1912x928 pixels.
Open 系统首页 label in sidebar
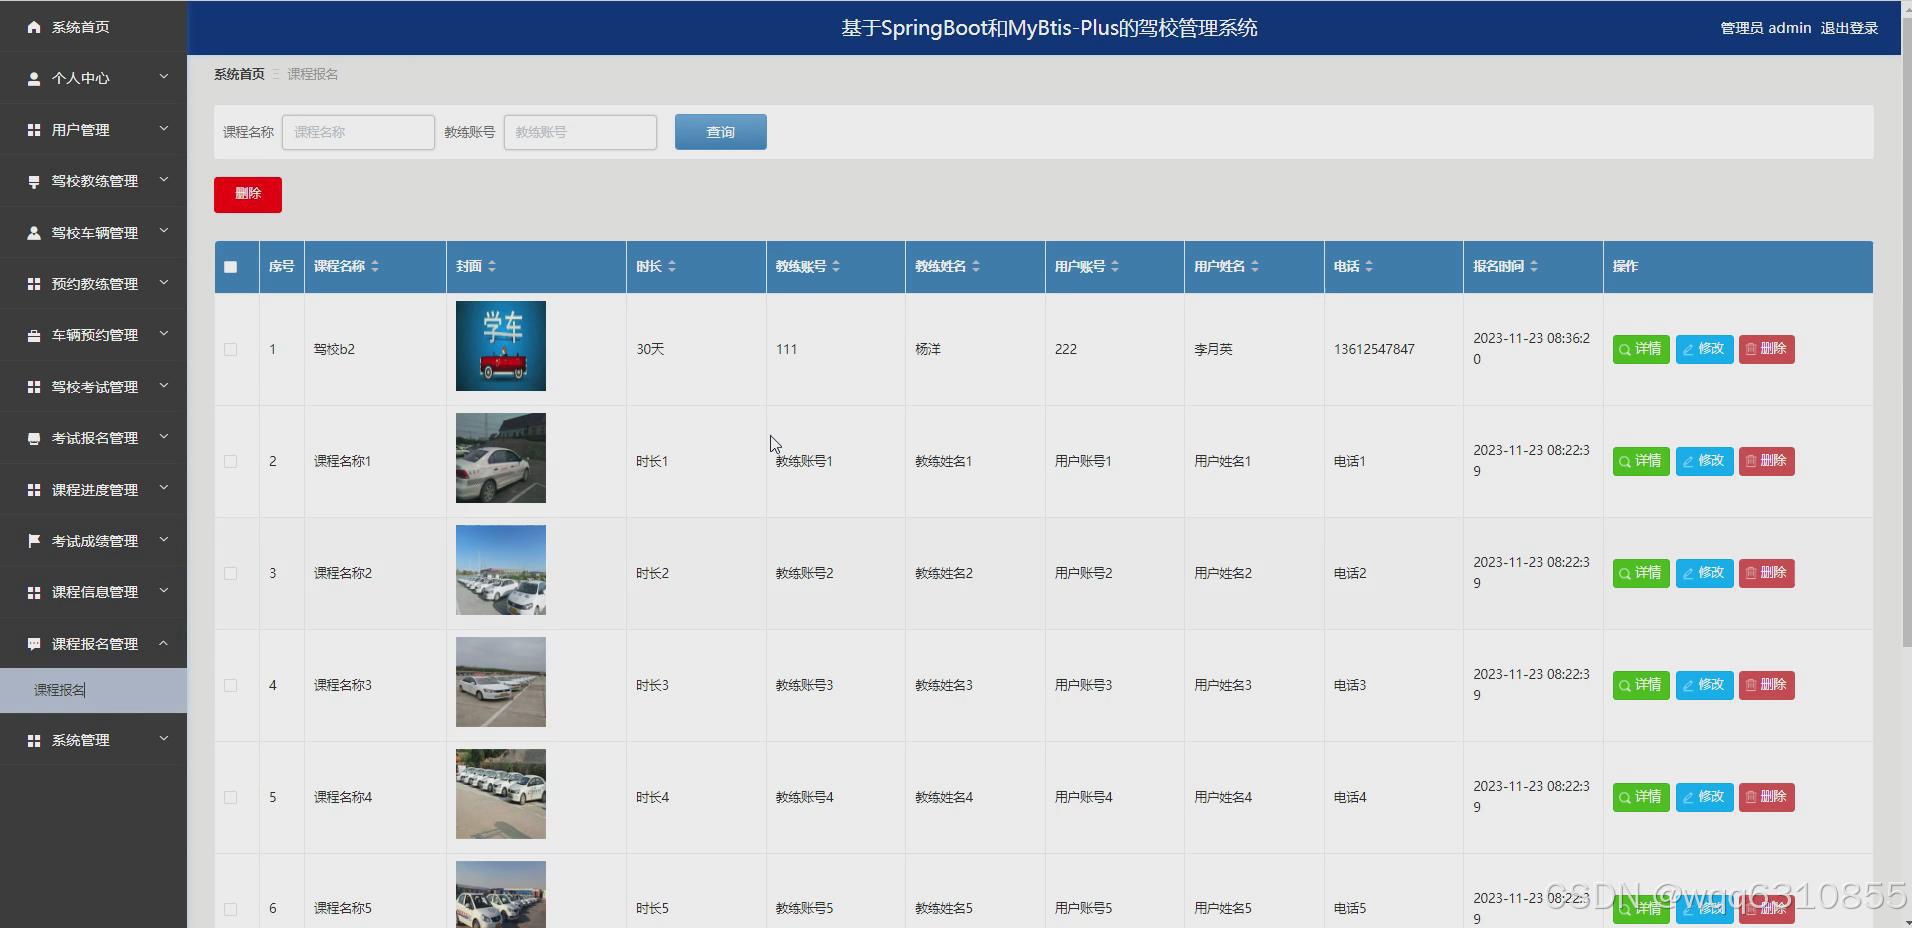tap(81, 27)
